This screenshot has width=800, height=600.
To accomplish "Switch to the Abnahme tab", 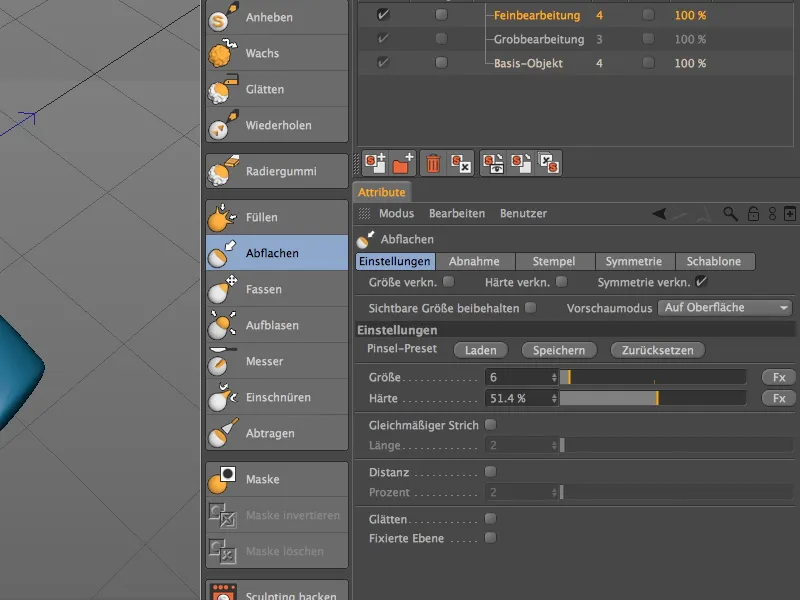I will pos(474,261).
